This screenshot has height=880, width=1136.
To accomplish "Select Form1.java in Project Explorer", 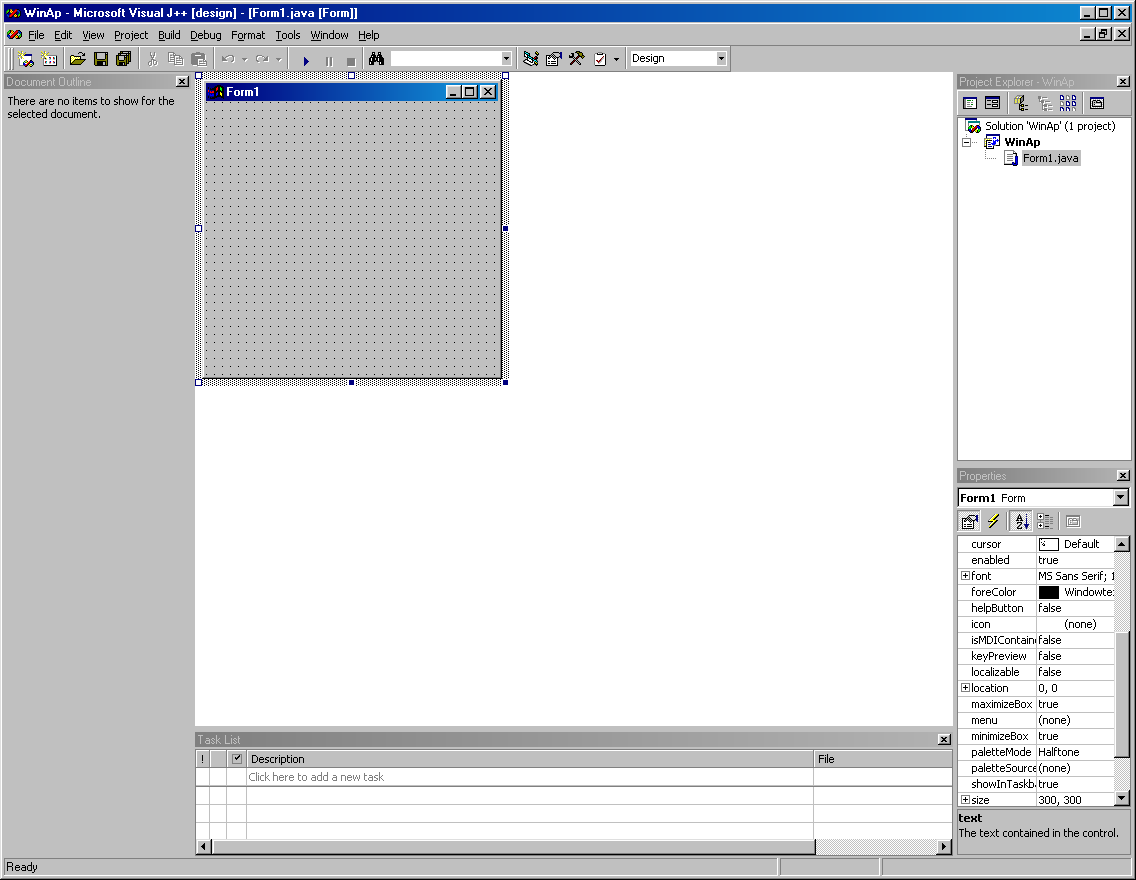I will pos(1051,158).
